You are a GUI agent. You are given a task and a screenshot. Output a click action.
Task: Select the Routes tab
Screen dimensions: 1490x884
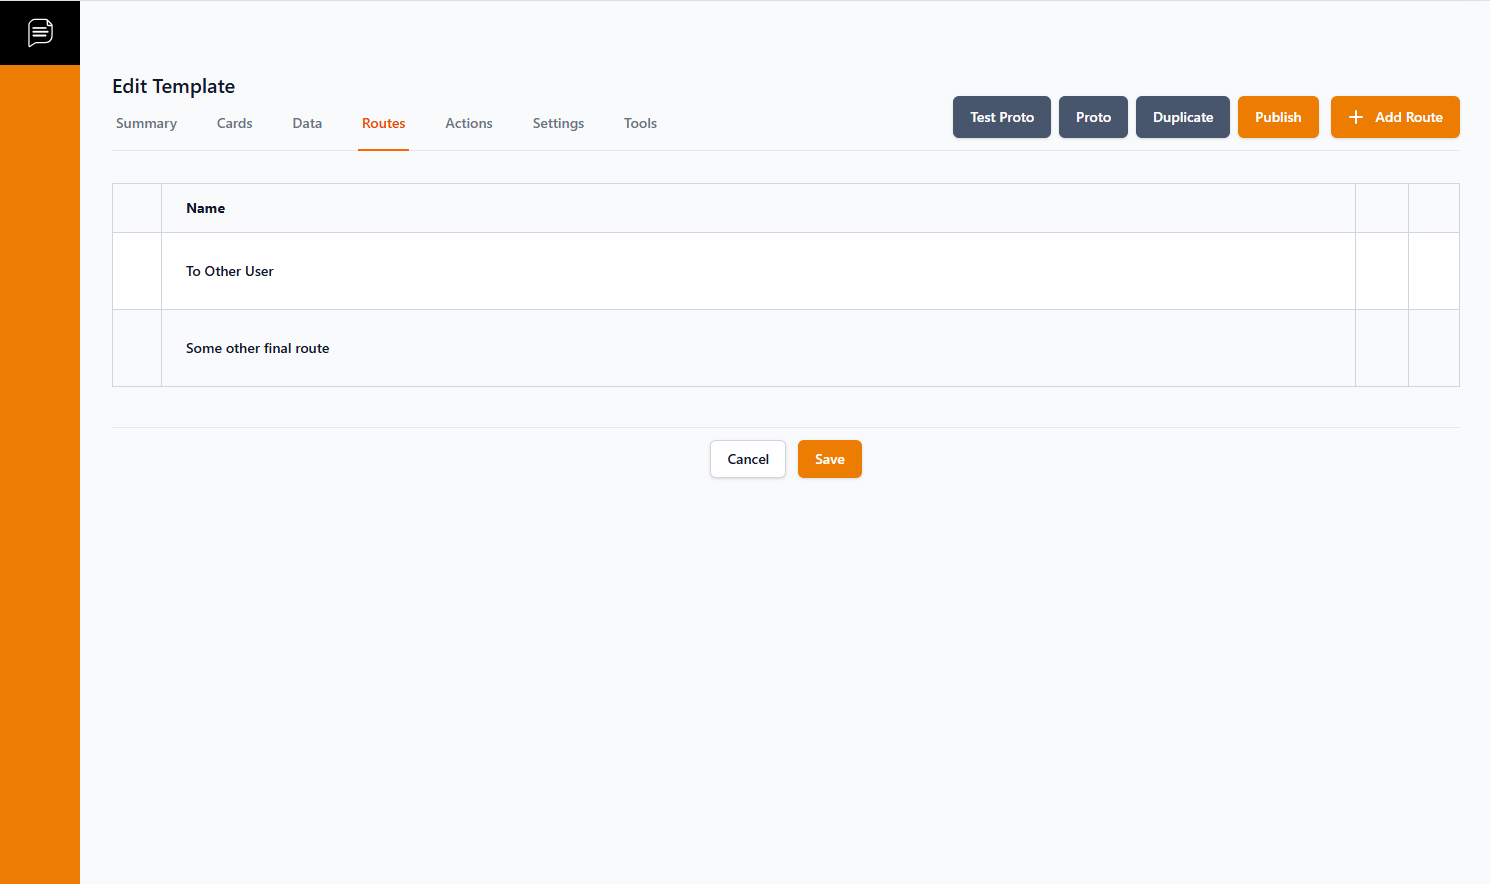click(x=383, y=123)
